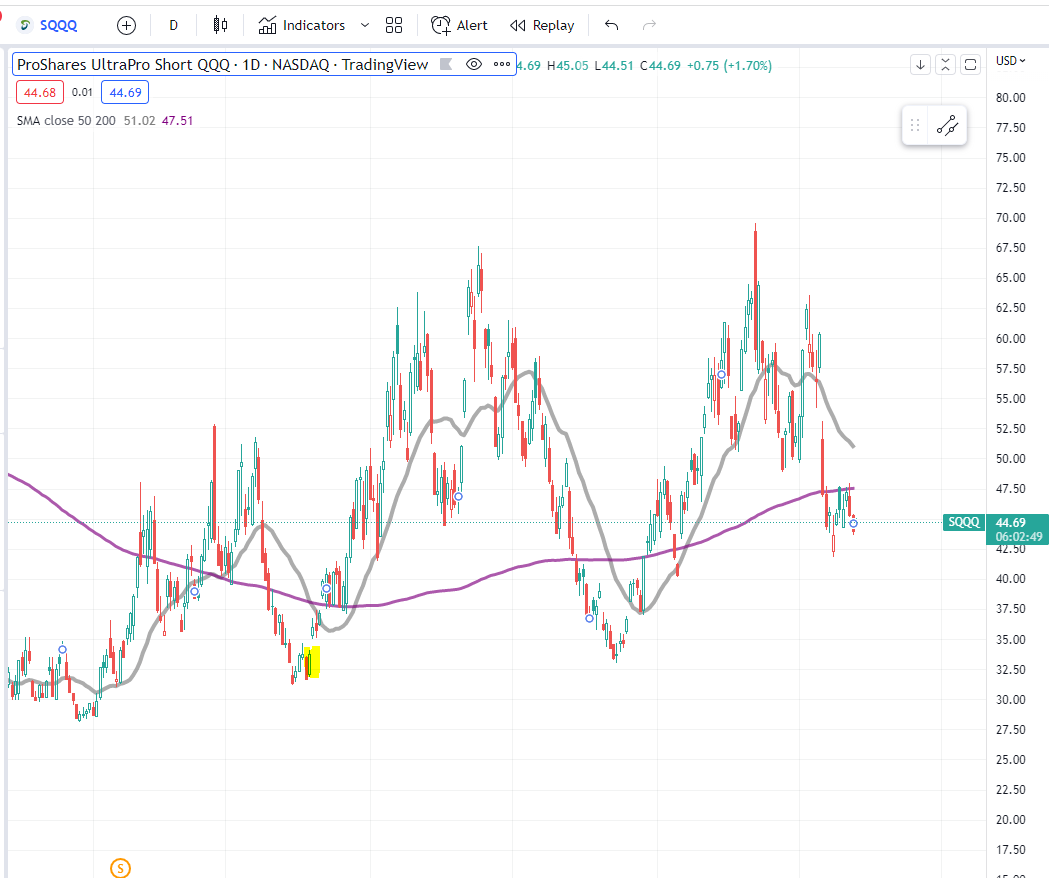Viewport: 1049px width, 878px height.
Task: Select the SMA close 50 200 indicator legend
Action: point(66,120)
